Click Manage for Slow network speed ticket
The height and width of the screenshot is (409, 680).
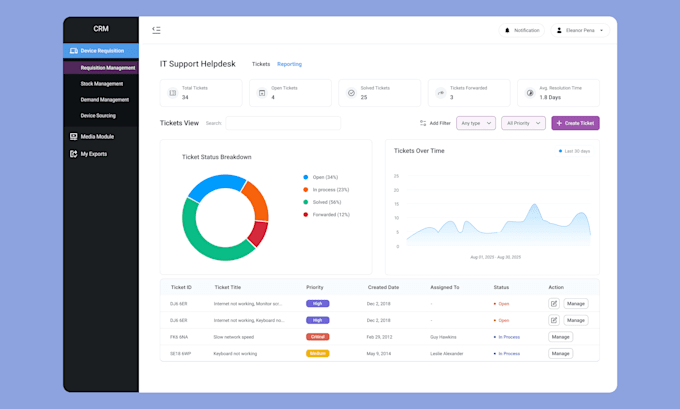click(560, 337)
